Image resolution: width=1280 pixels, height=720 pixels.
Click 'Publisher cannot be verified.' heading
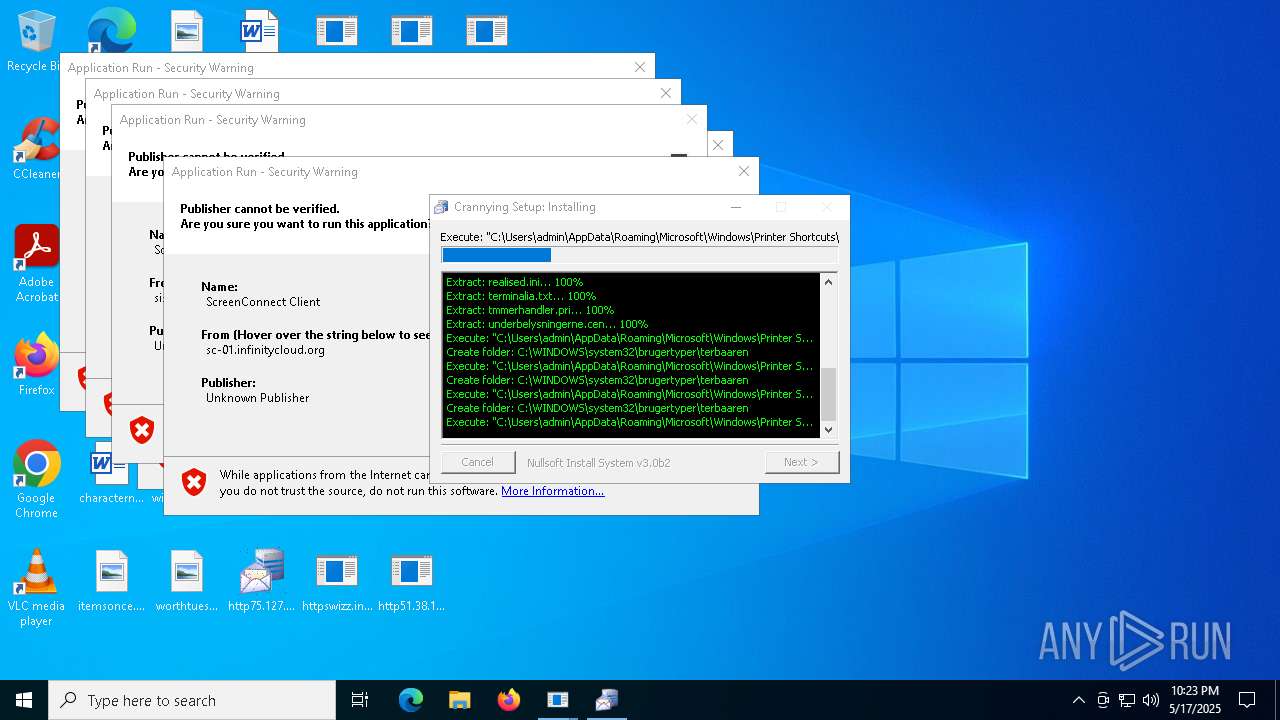tap(260, 209)
